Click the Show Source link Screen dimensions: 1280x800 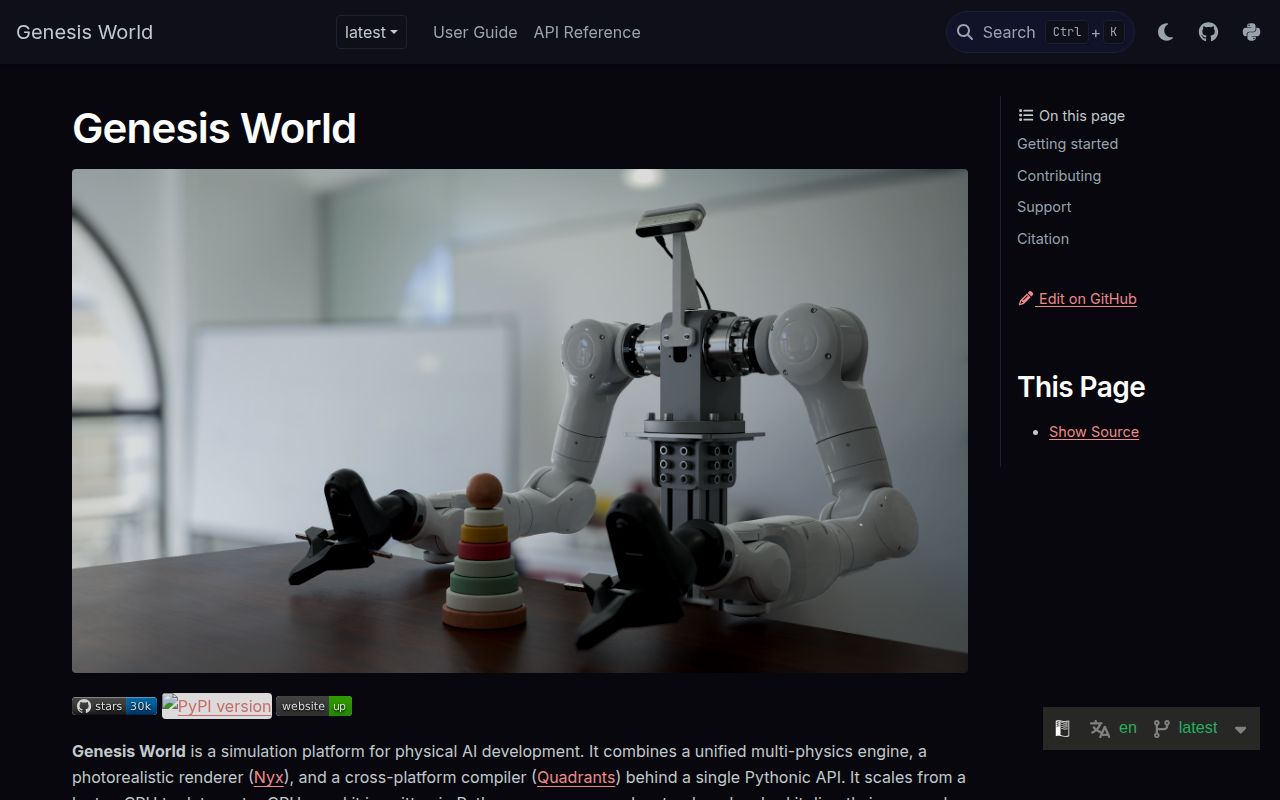pyautogui.click(x=1094, y=432)
